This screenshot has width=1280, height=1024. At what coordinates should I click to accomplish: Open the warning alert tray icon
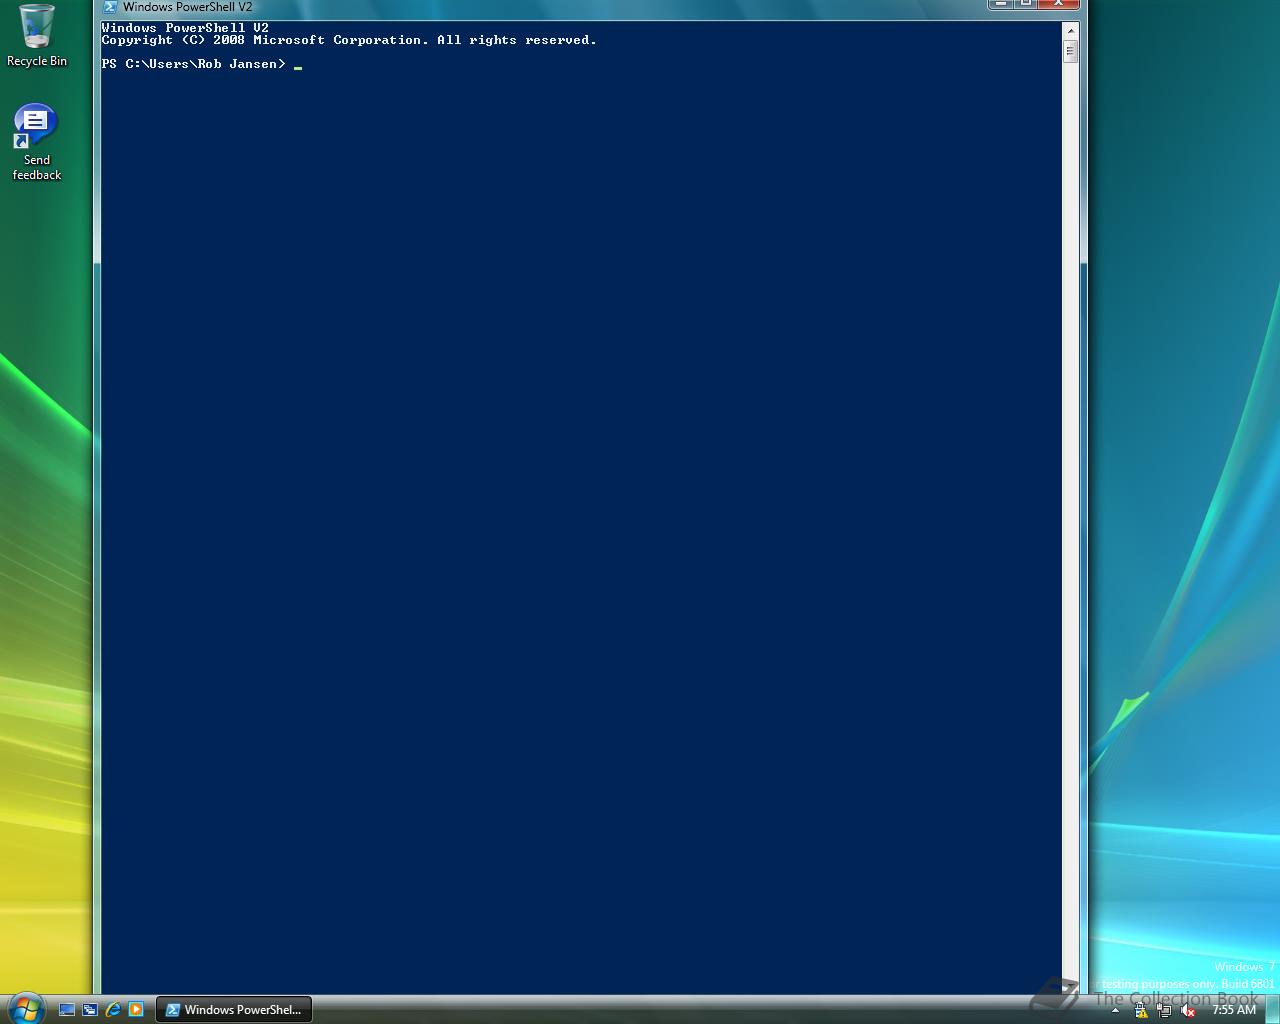(1141, 1011)
